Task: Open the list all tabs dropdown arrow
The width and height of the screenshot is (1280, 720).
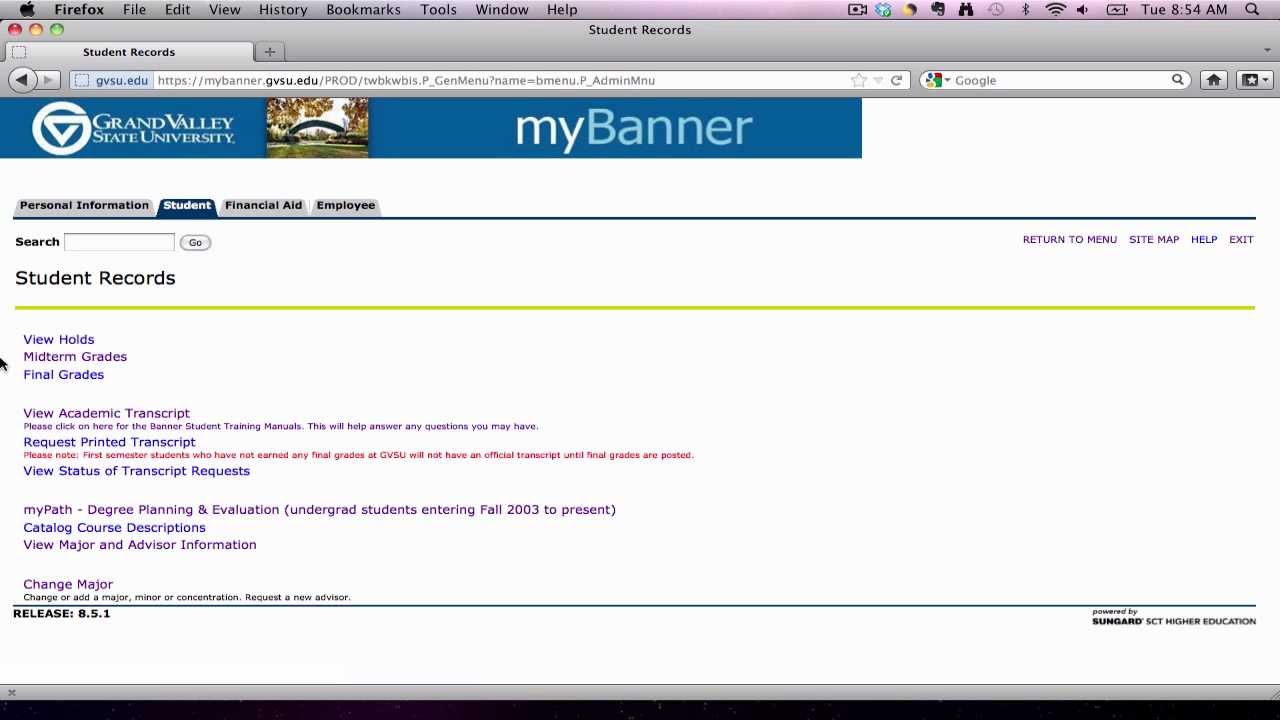Action: tap(1267, 50)
